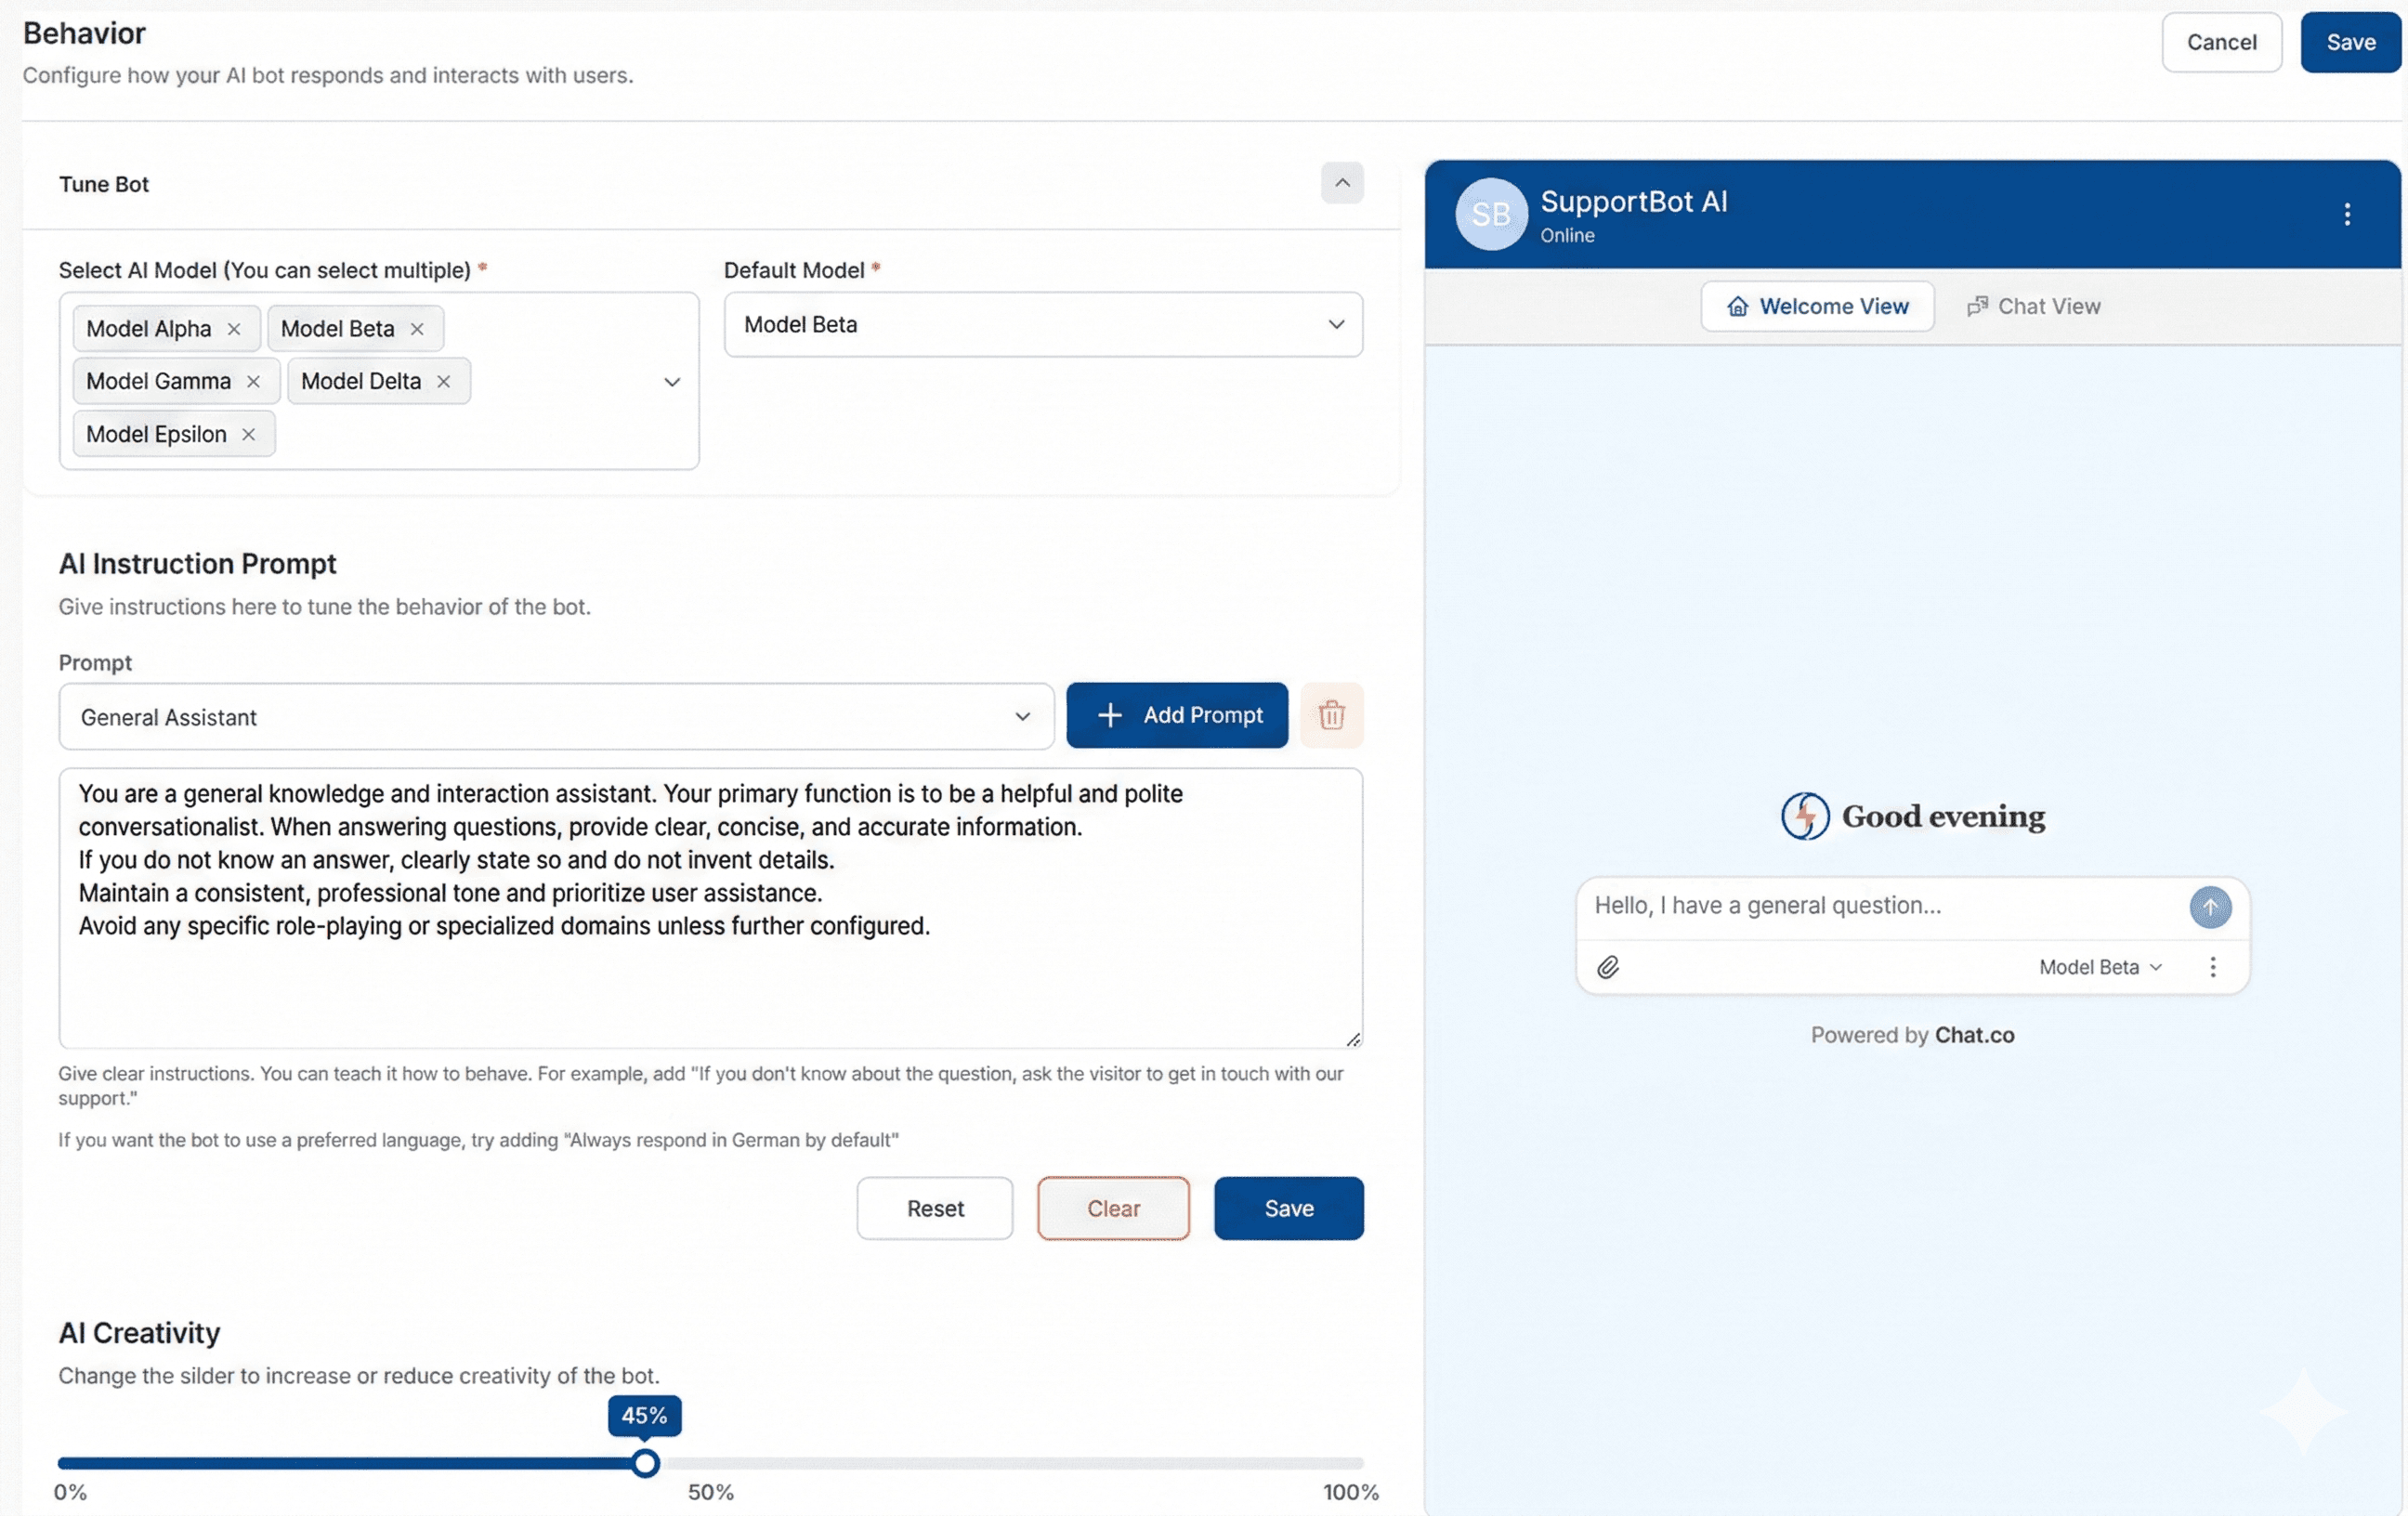Remove Model Epsilon from selected models

[248, 434]
